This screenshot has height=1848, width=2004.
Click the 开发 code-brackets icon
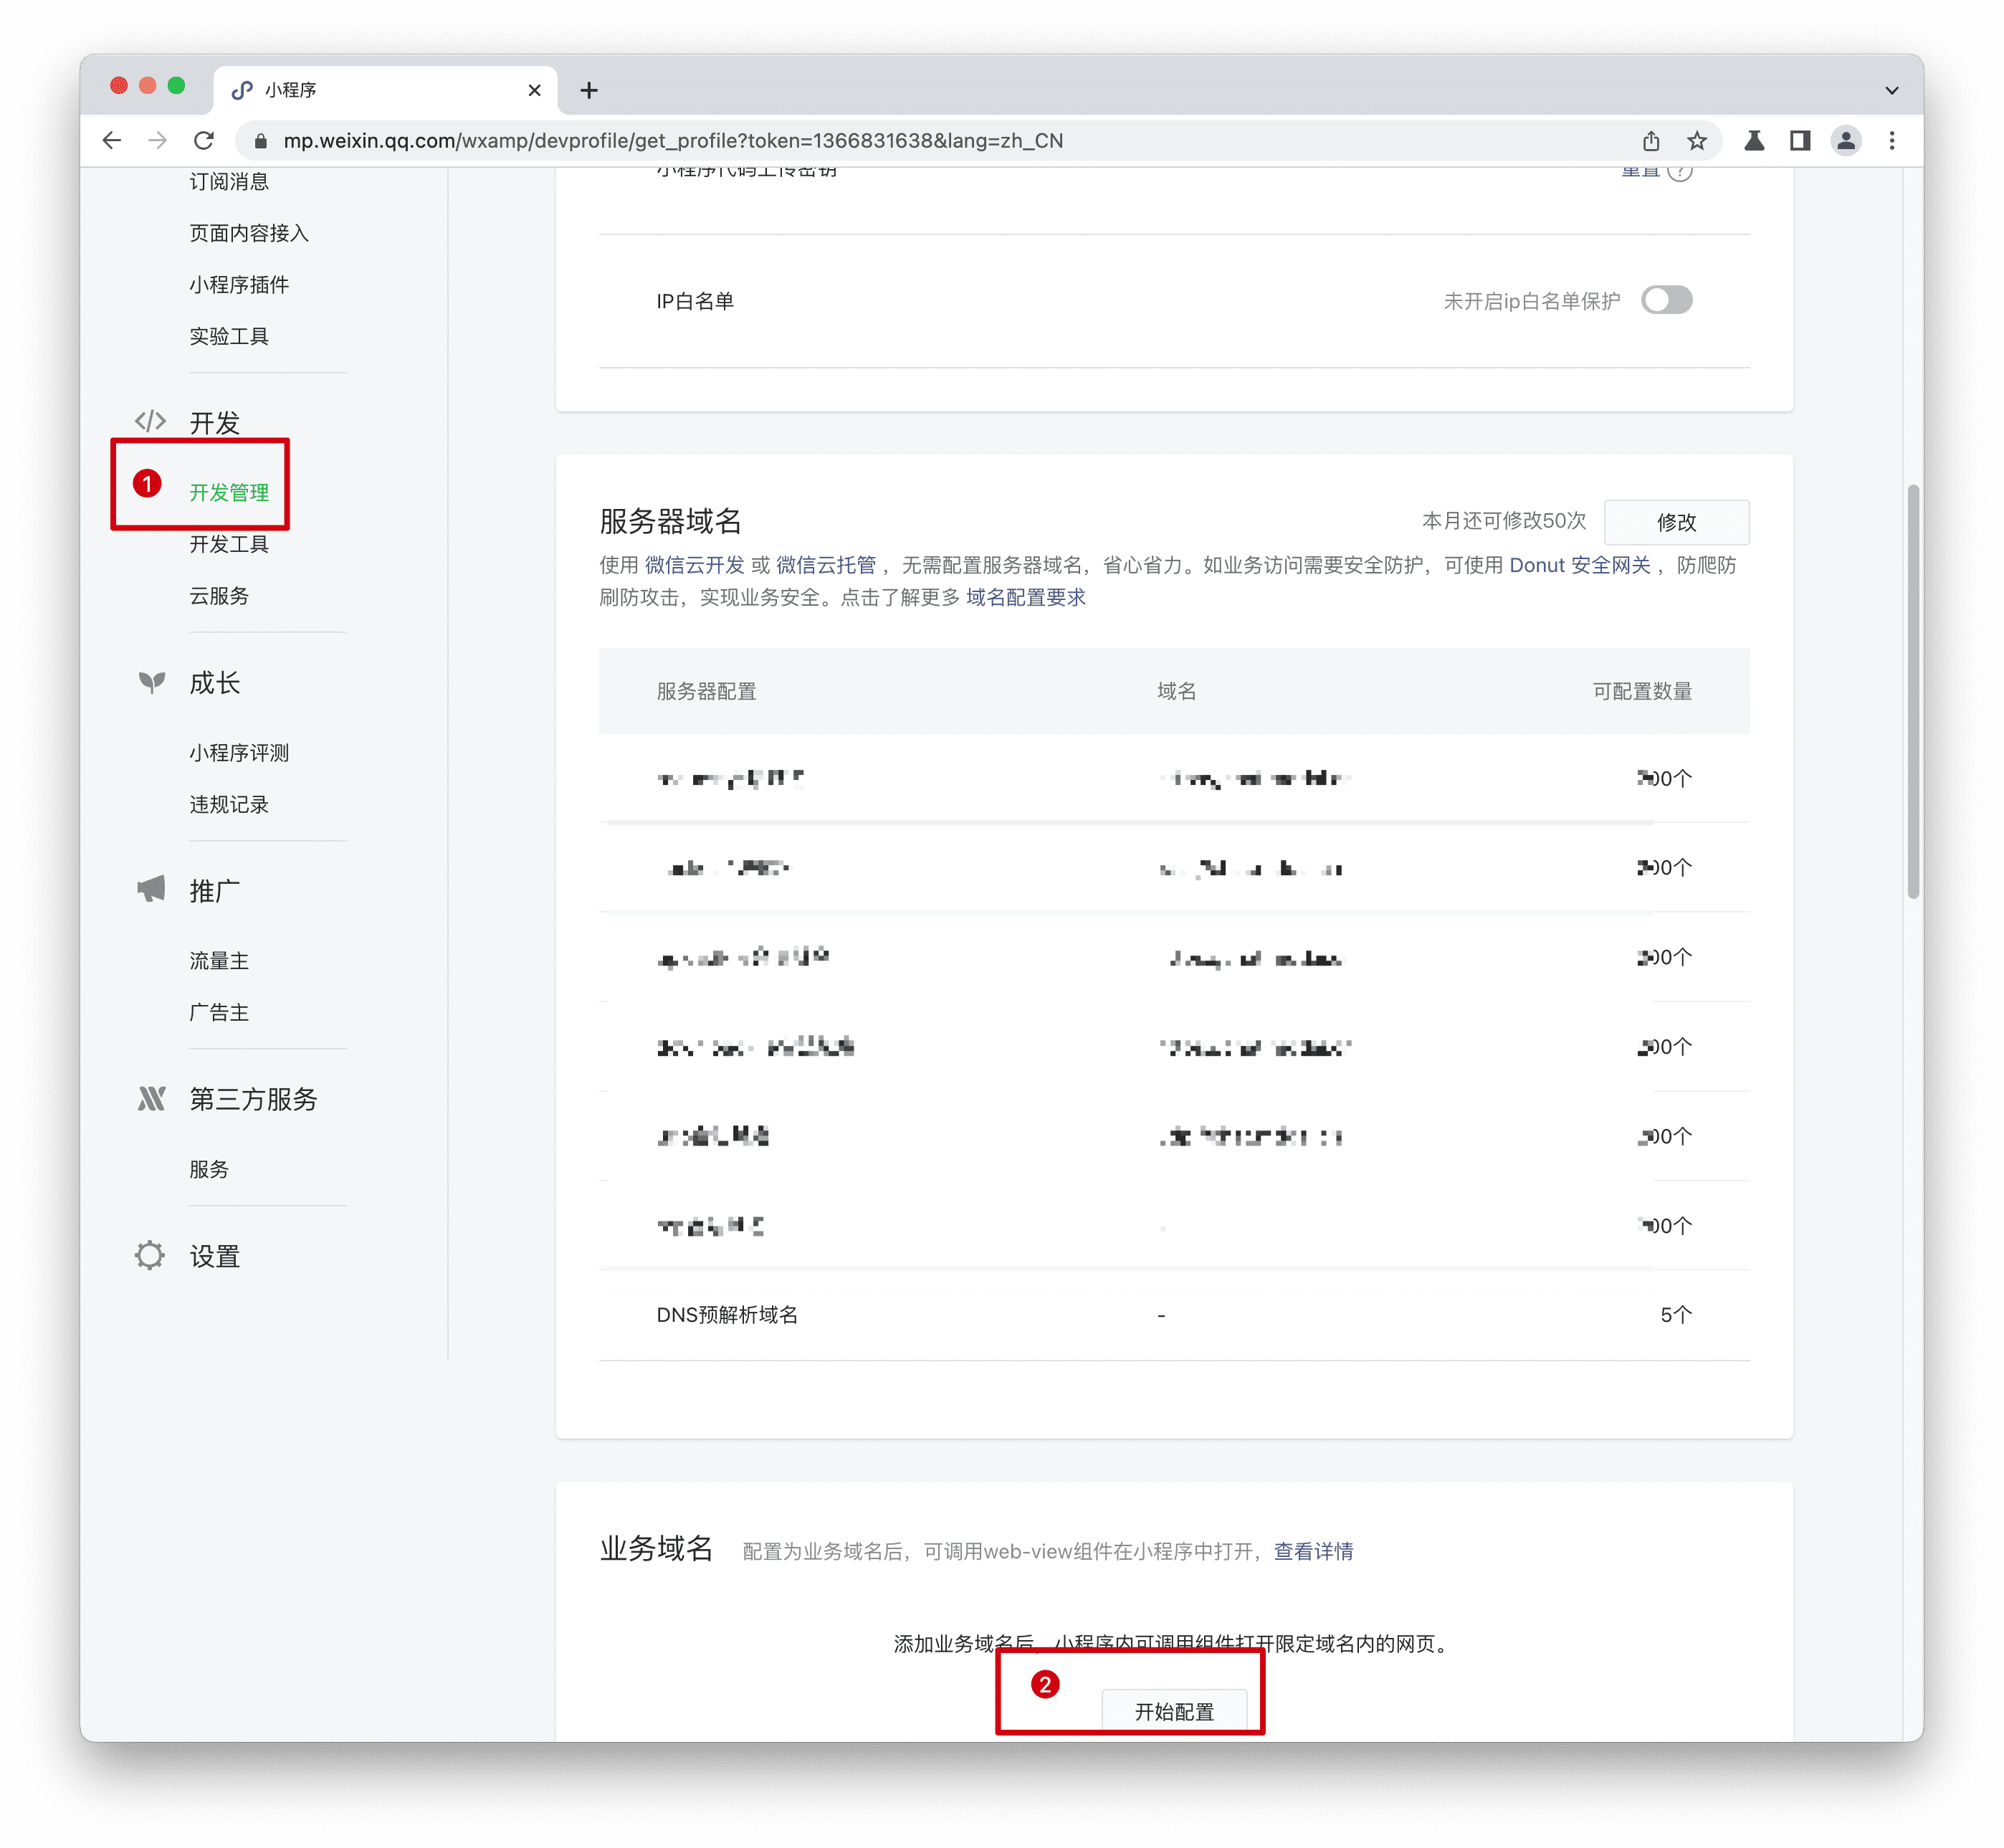click(150, 421)
